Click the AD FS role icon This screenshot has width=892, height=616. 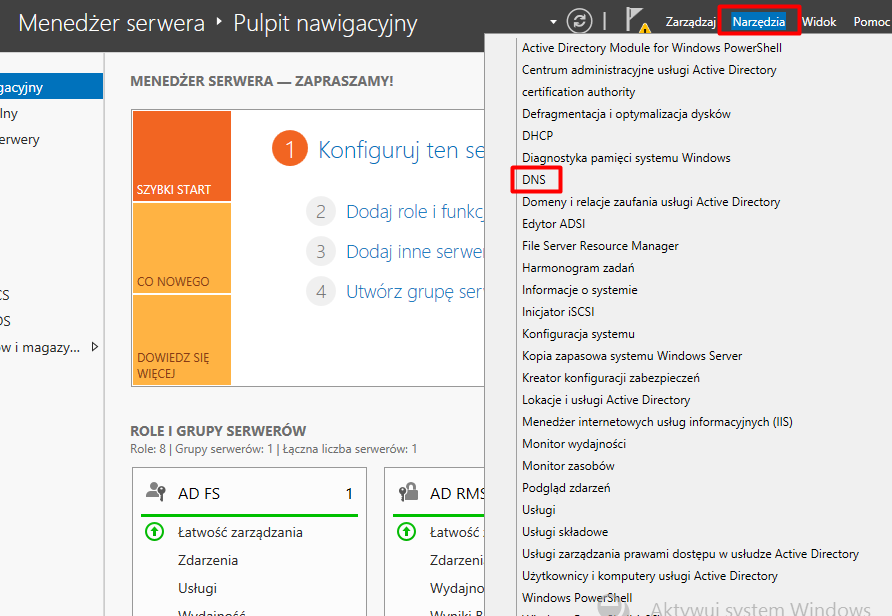[x=155, y=492]
